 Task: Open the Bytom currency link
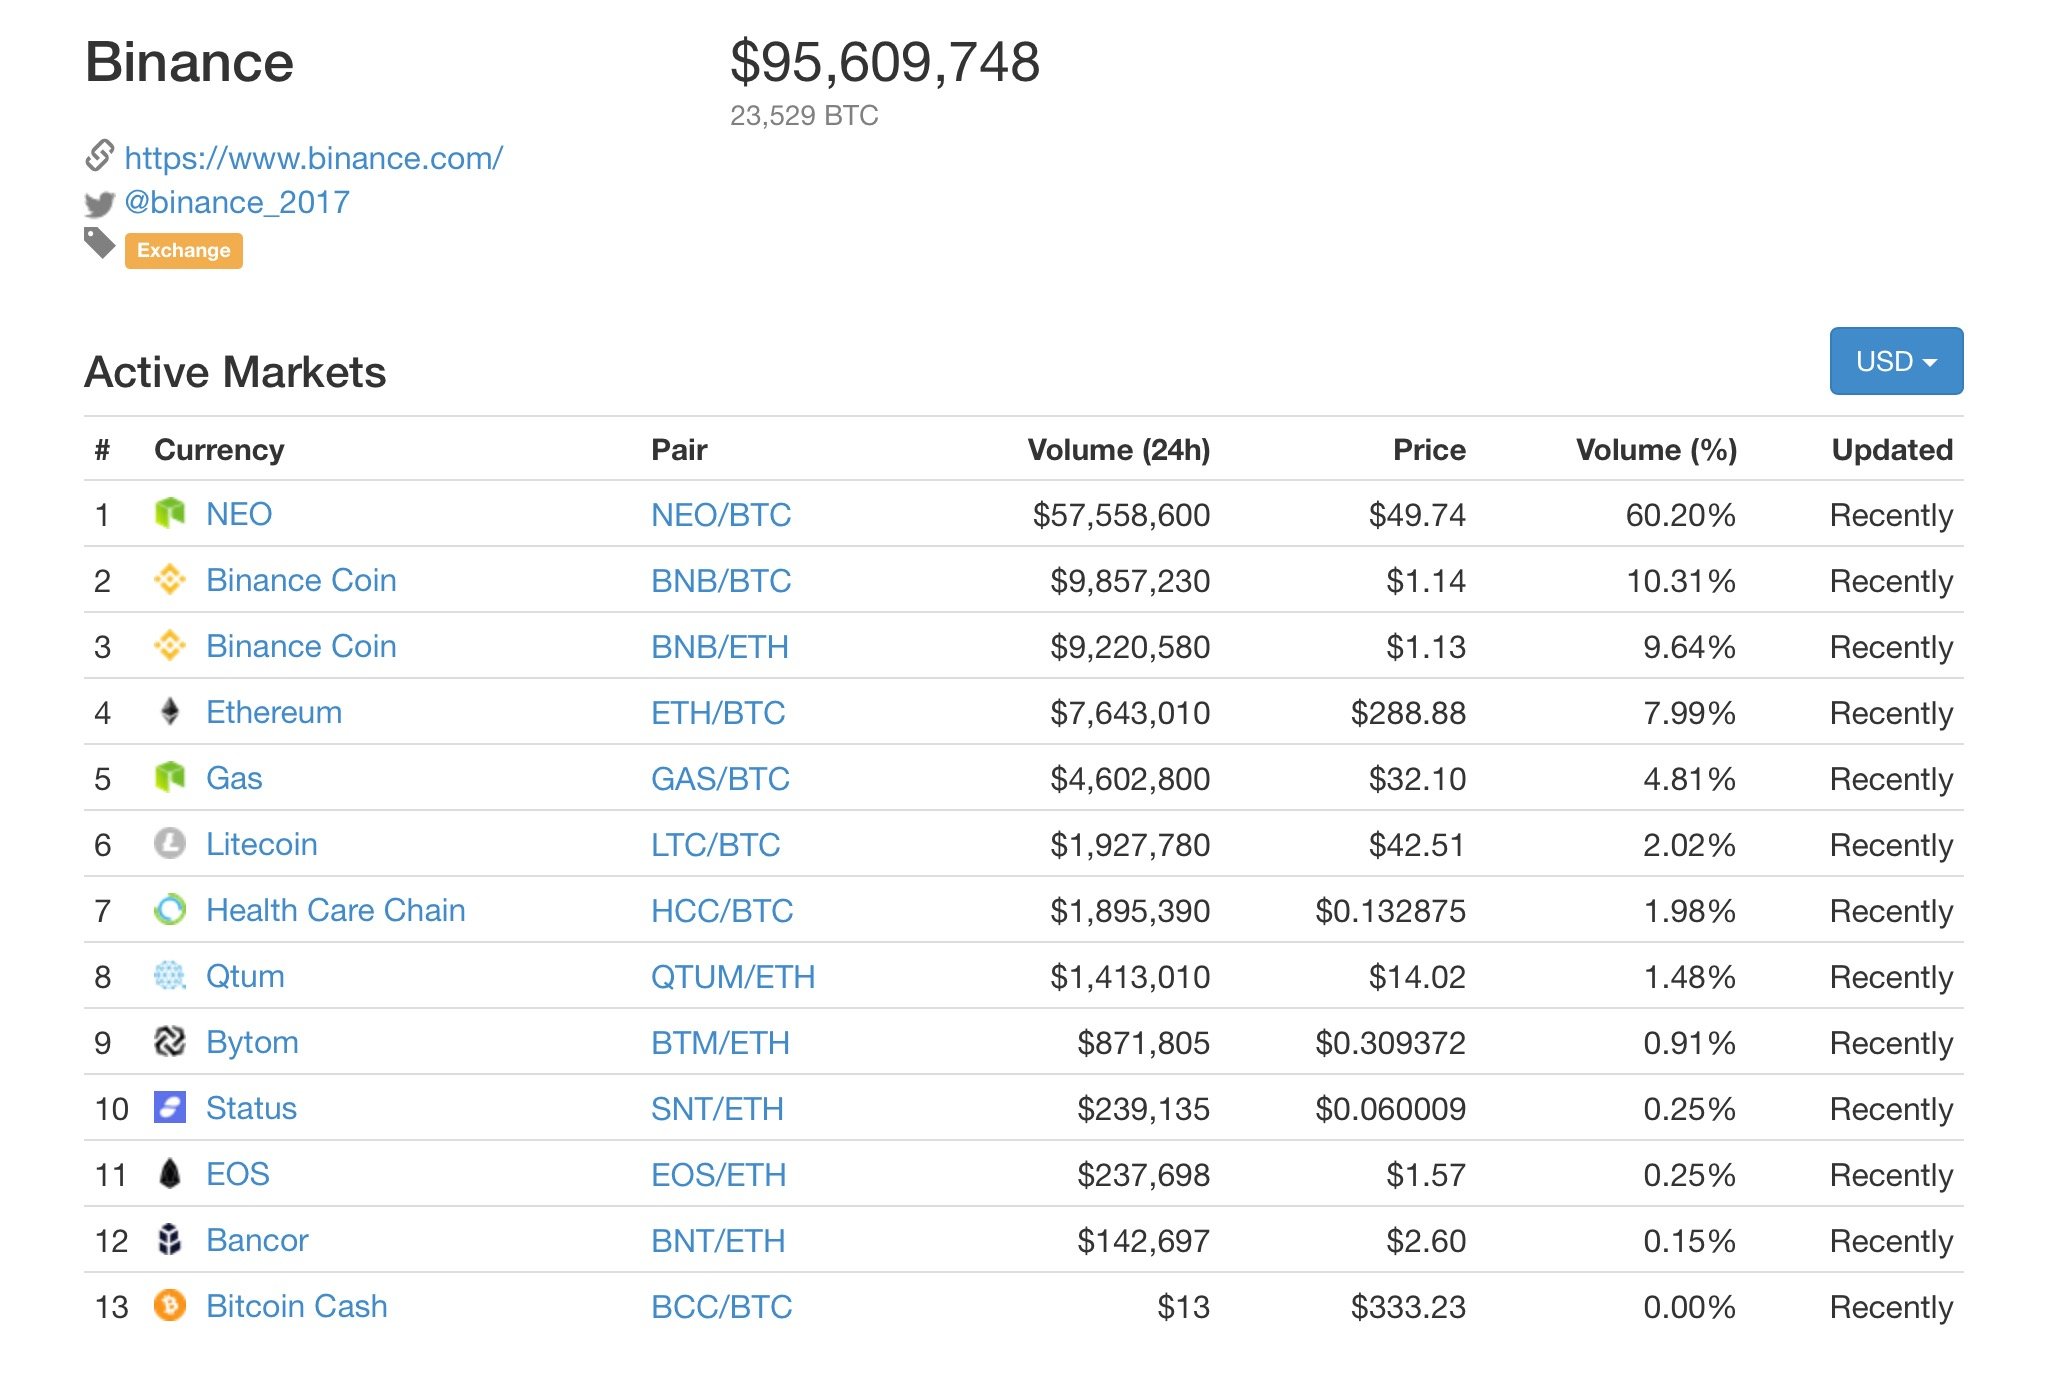tap(252, 1042)
